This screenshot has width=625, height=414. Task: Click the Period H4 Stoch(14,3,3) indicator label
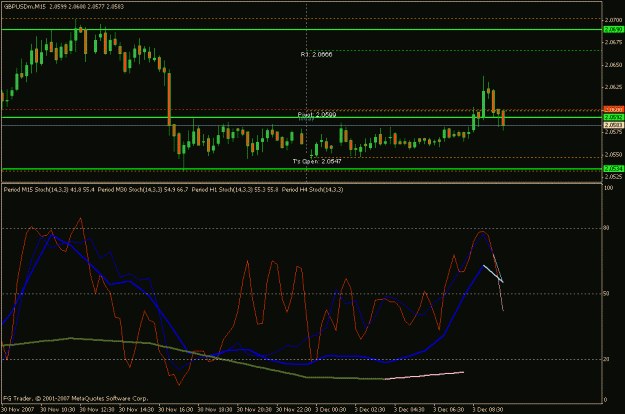[x=312, y=190]
